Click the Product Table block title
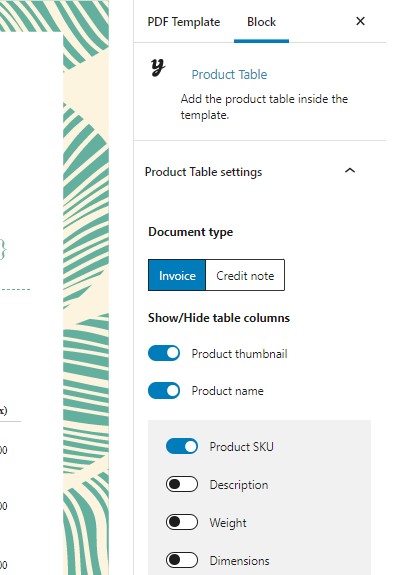The width and height of the screenshot is (413, 575). [x=229, y=74]
